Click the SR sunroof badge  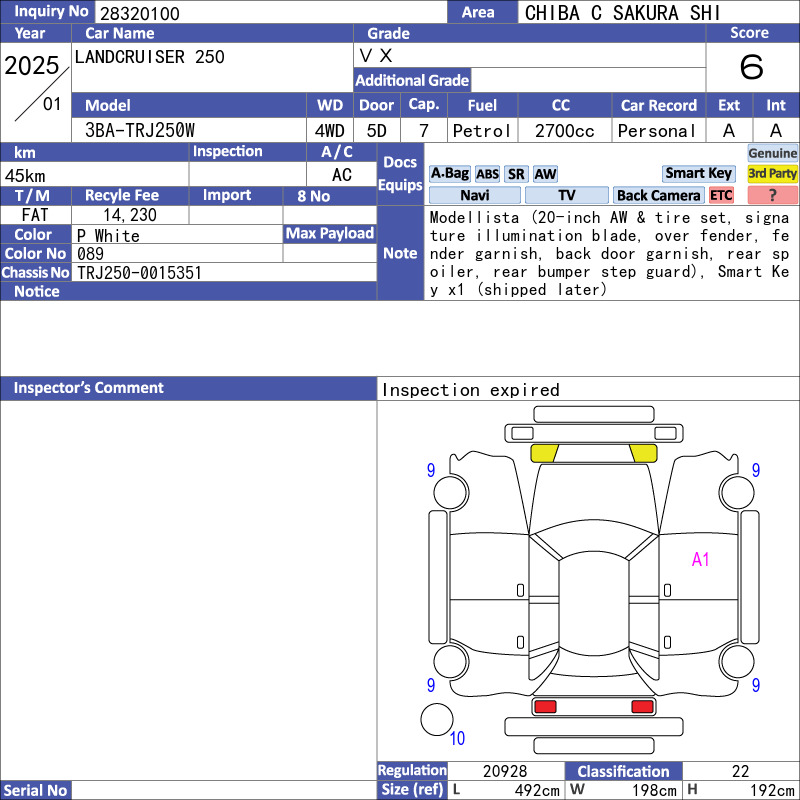point(516,174)
